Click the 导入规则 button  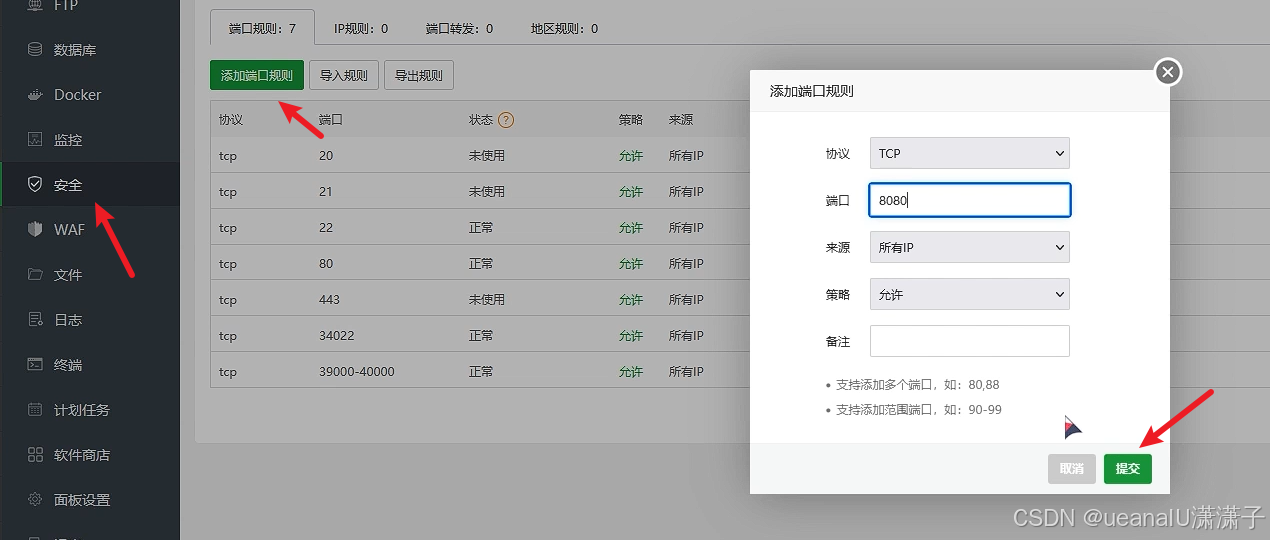coord(344,75)
